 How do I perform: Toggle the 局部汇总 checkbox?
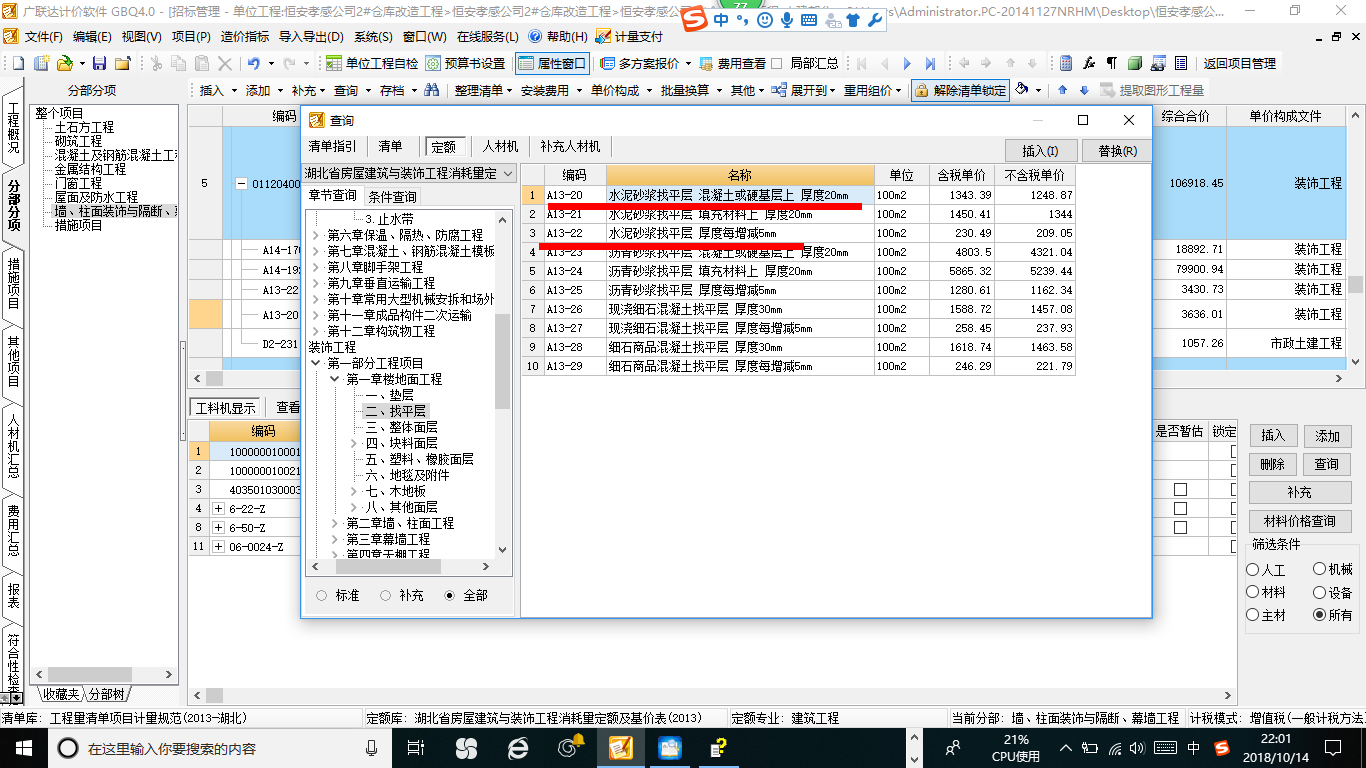(x=777, y=63)
